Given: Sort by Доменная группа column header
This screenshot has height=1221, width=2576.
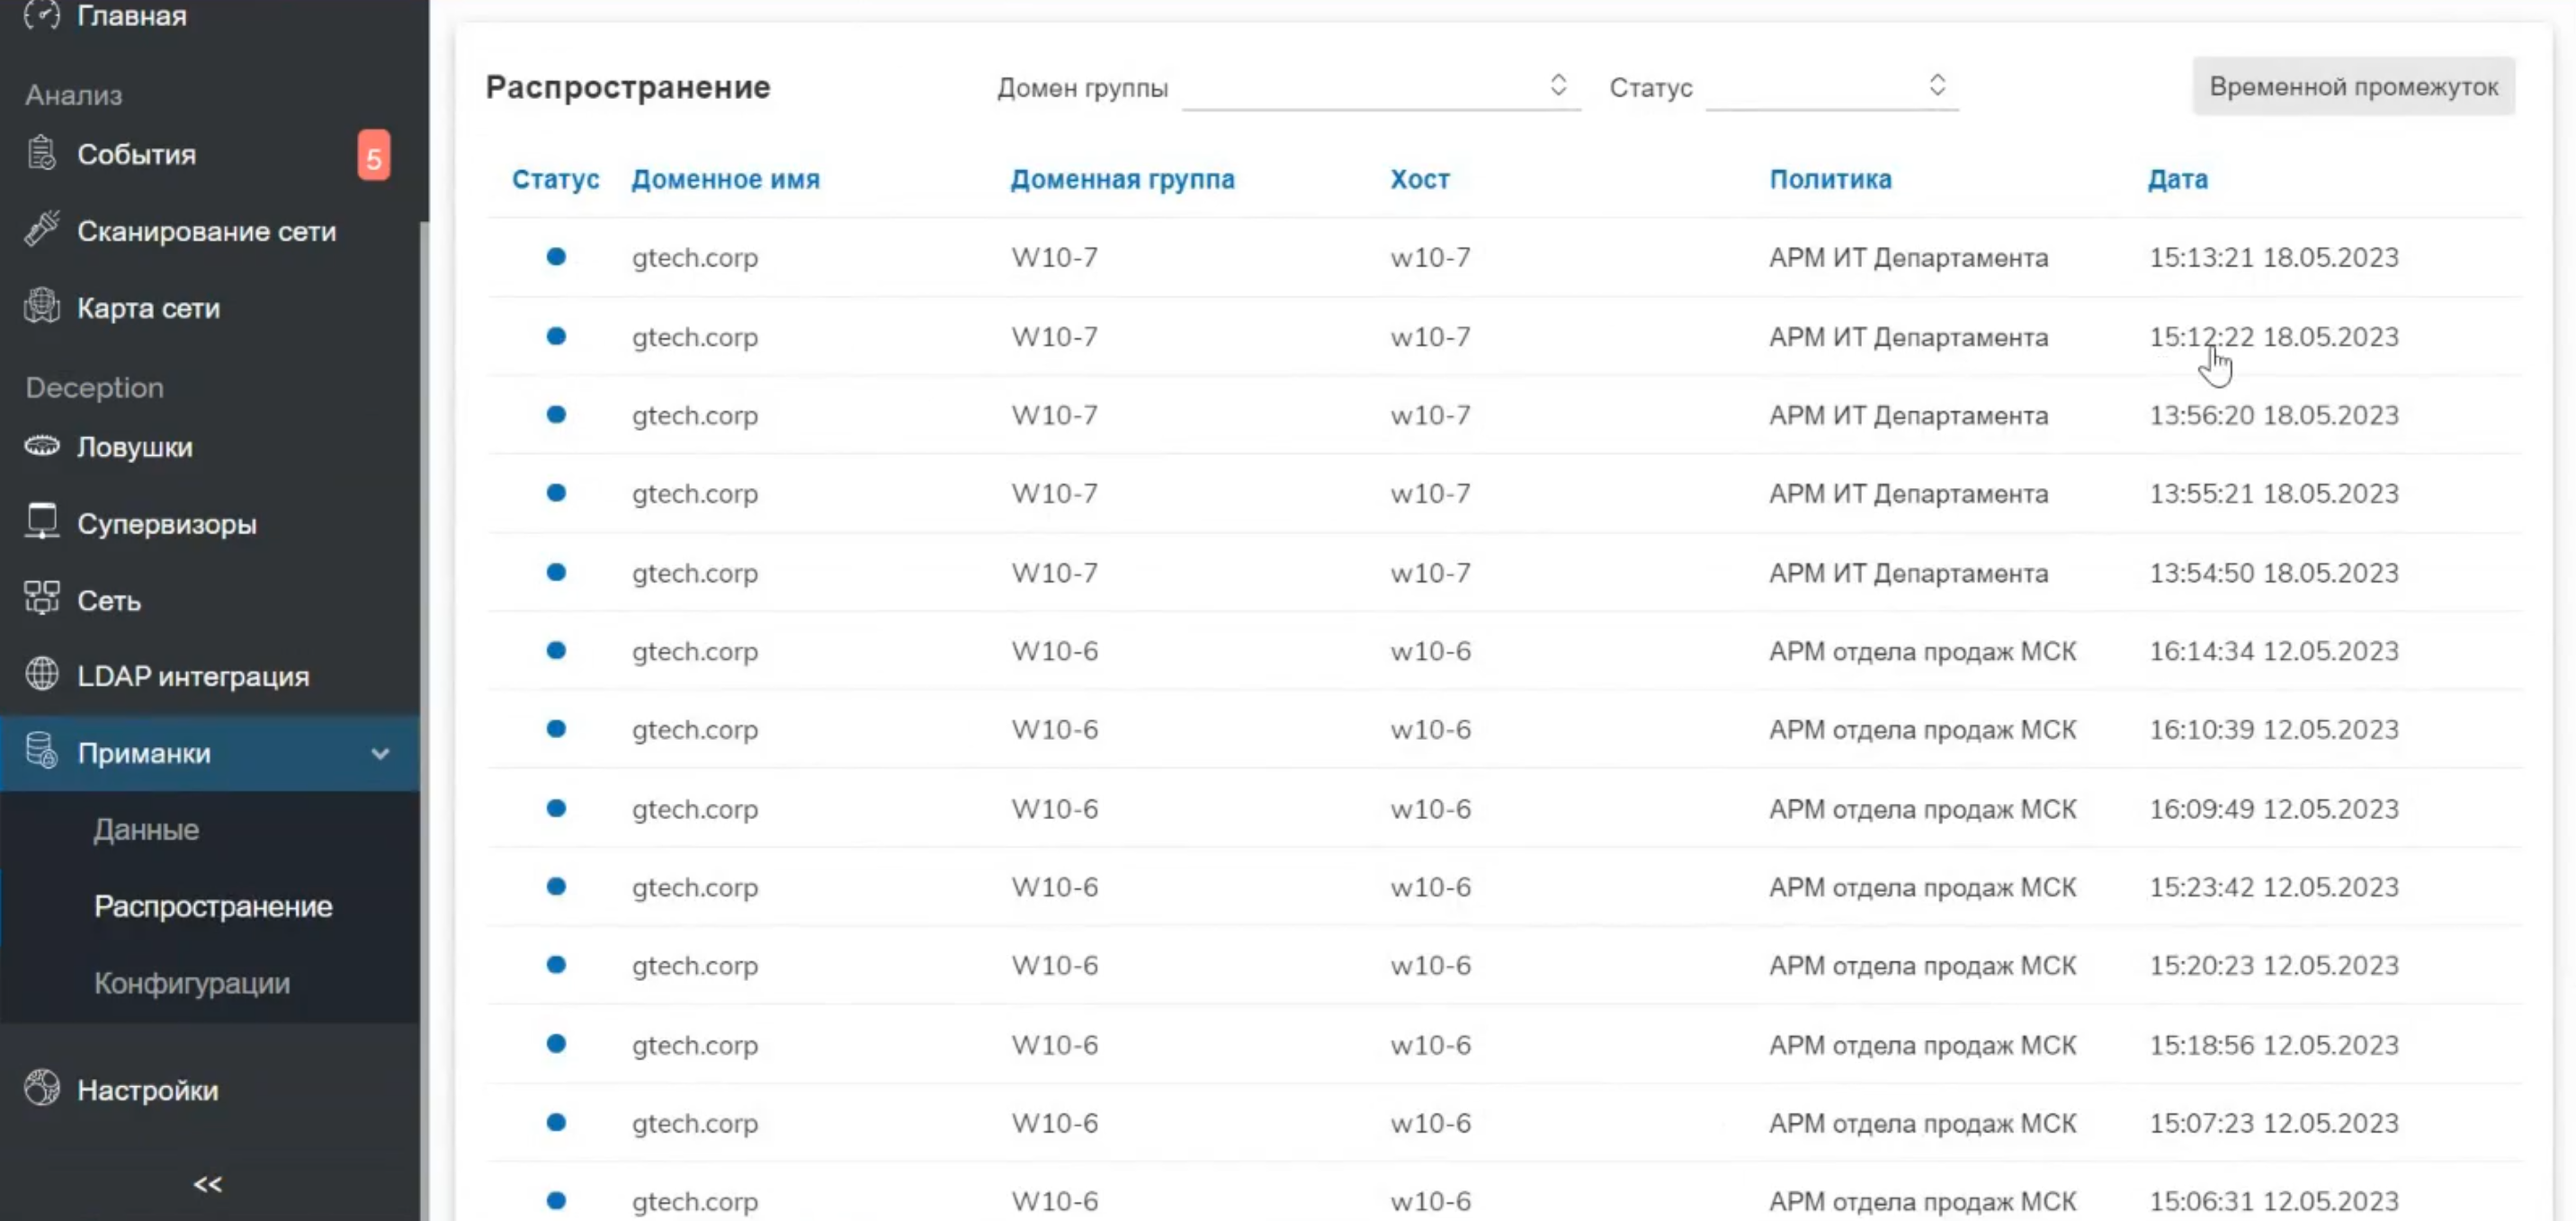Looking at the screenshot, I should [1122, 179].
